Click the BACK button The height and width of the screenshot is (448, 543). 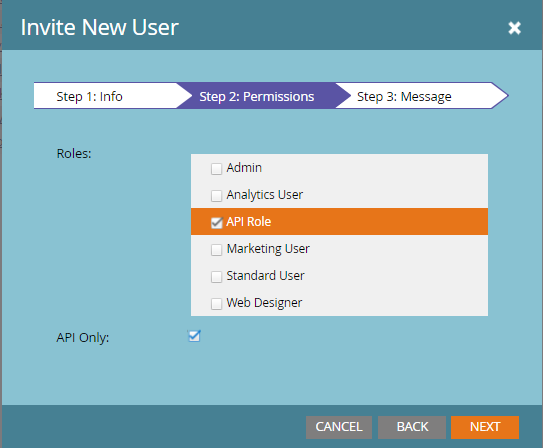point(412,427)
